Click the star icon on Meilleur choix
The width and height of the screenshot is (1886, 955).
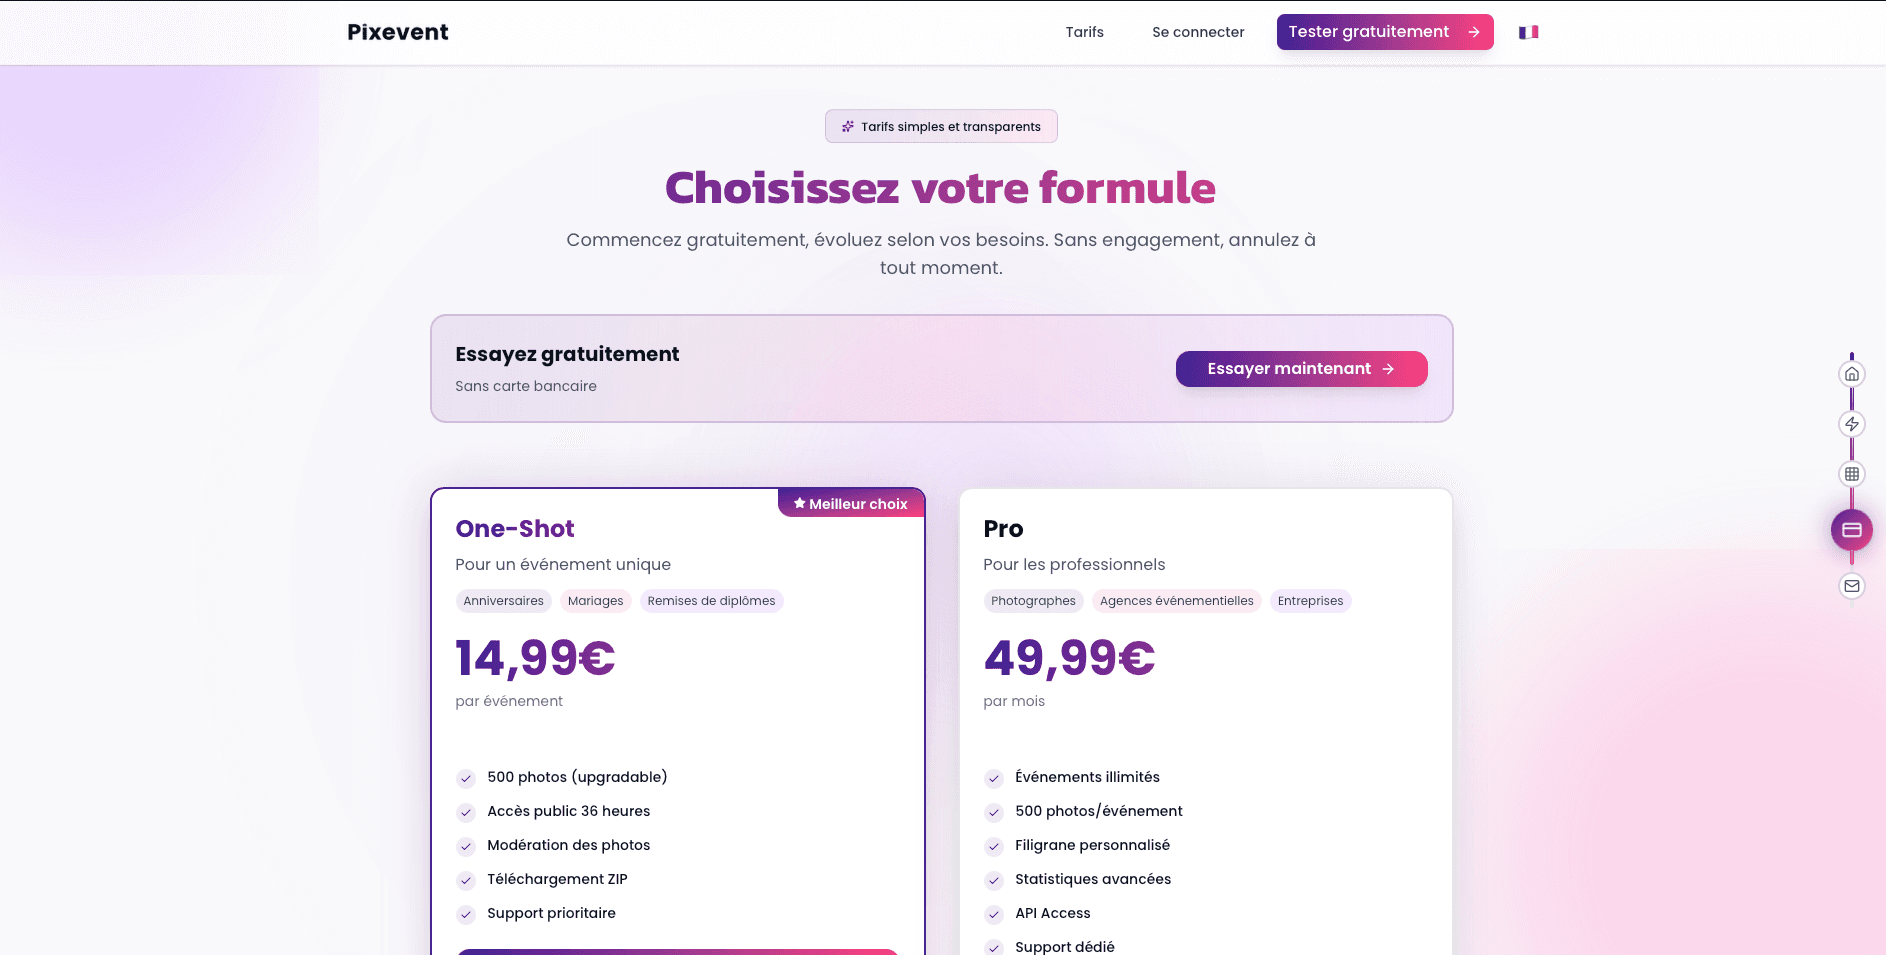pyautogui.click(x=800, y=503)
